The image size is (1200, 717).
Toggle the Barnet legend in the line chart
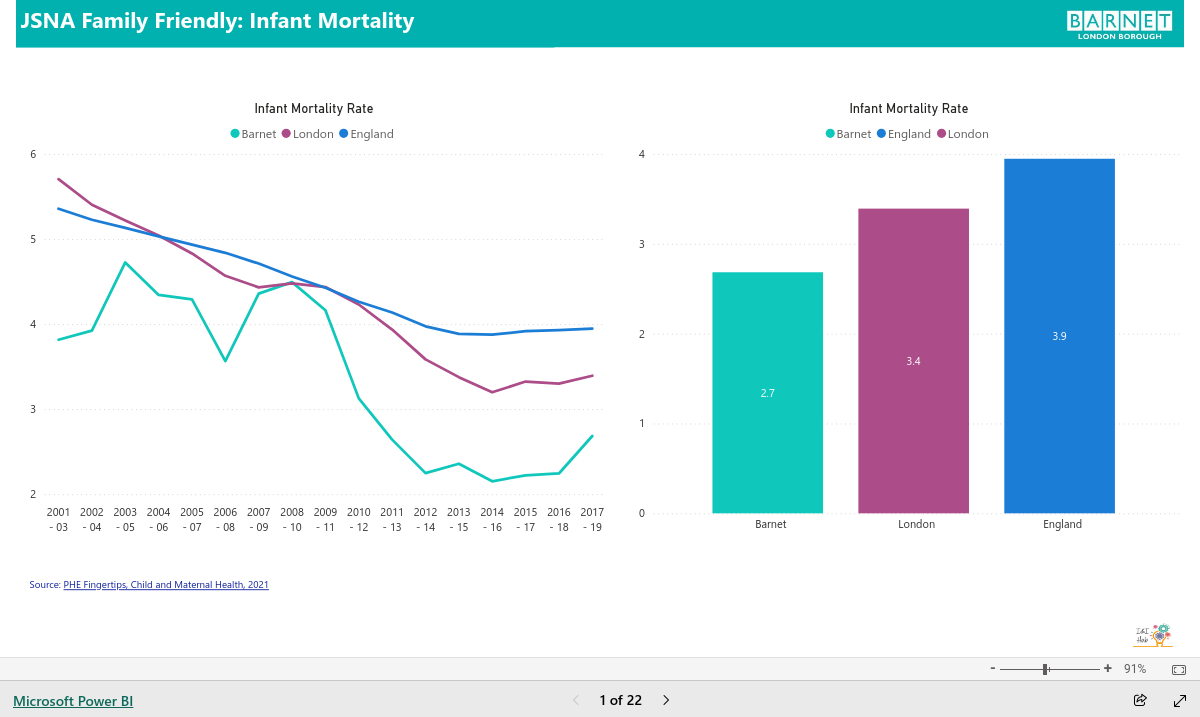pos(253,134)
